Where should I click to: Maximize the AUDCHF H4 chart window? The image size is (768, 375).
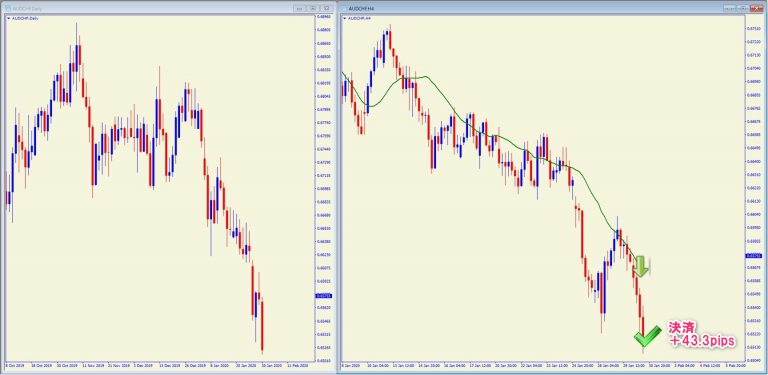pyautogui.click(x=743, y=8)
